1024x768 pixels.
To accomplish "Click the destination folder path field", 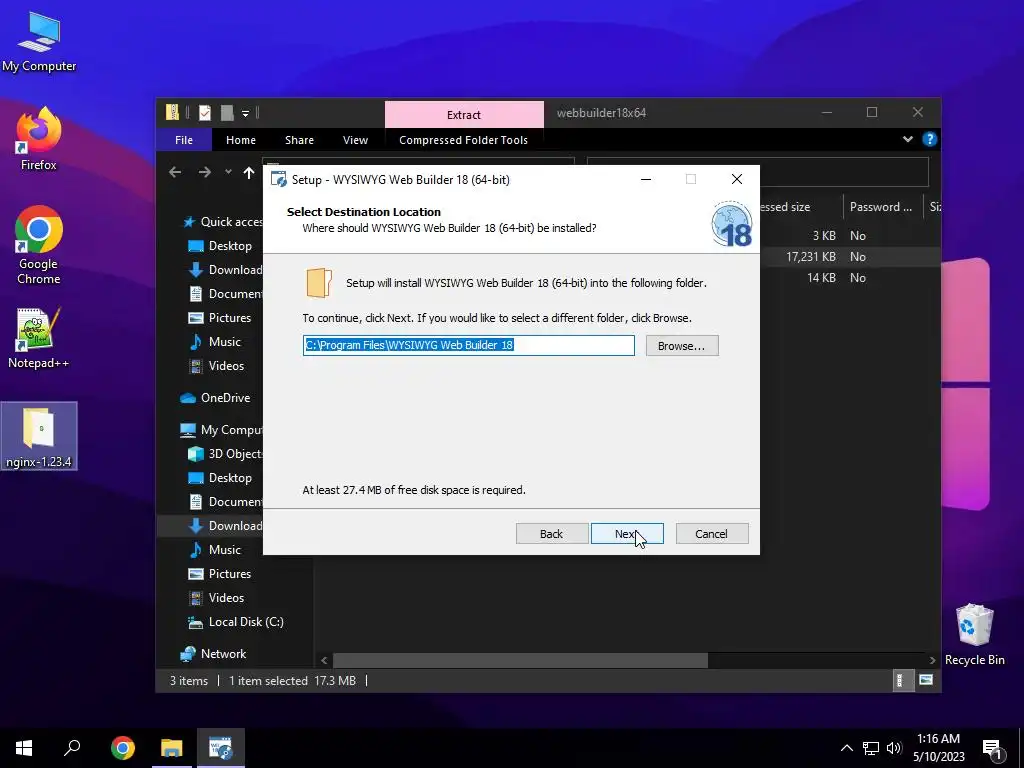I will [x=468, y=345].
